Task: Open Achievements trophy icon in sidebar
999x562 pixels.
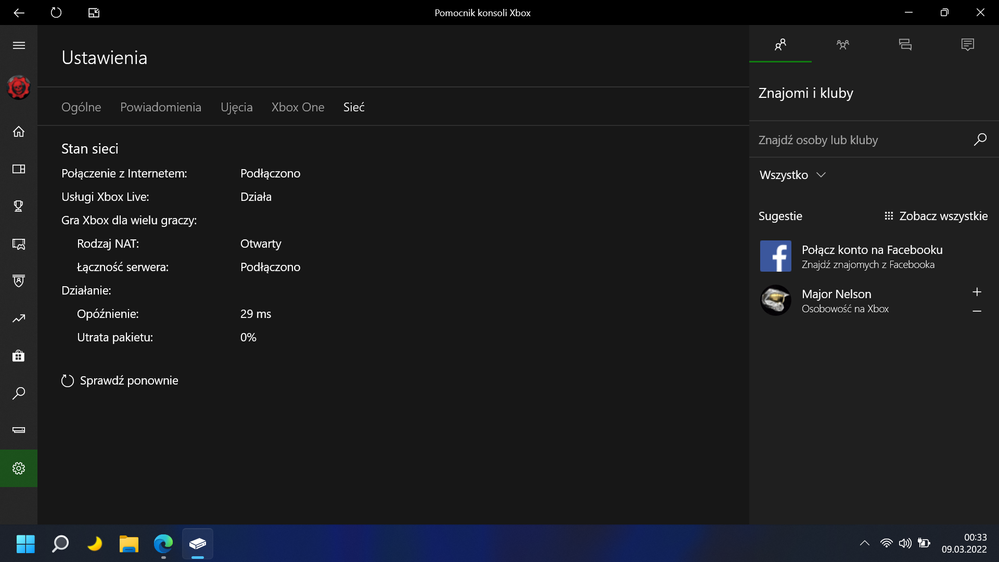Action: [x=18, y=206]
